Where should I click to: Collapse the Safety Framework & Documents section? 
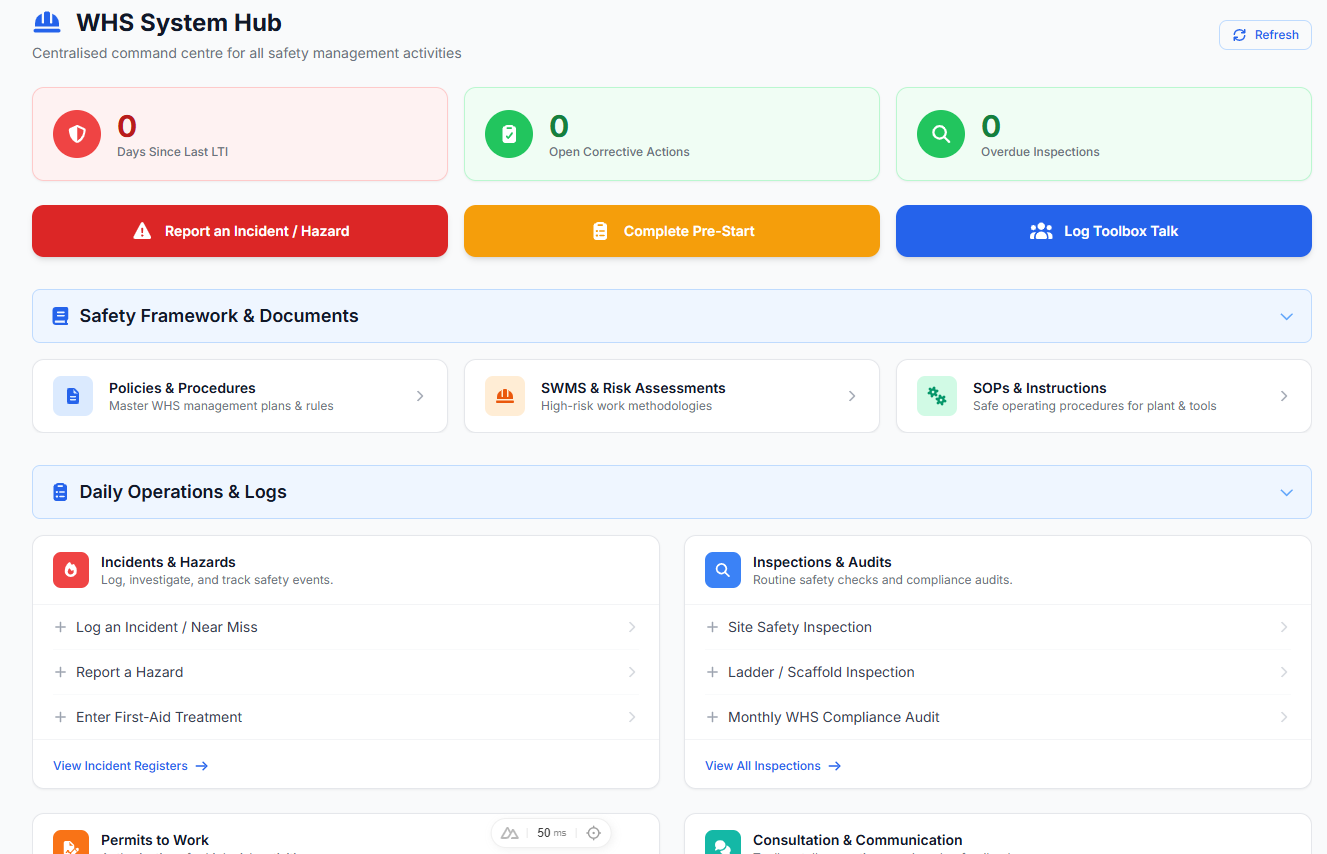(1286, 316)
